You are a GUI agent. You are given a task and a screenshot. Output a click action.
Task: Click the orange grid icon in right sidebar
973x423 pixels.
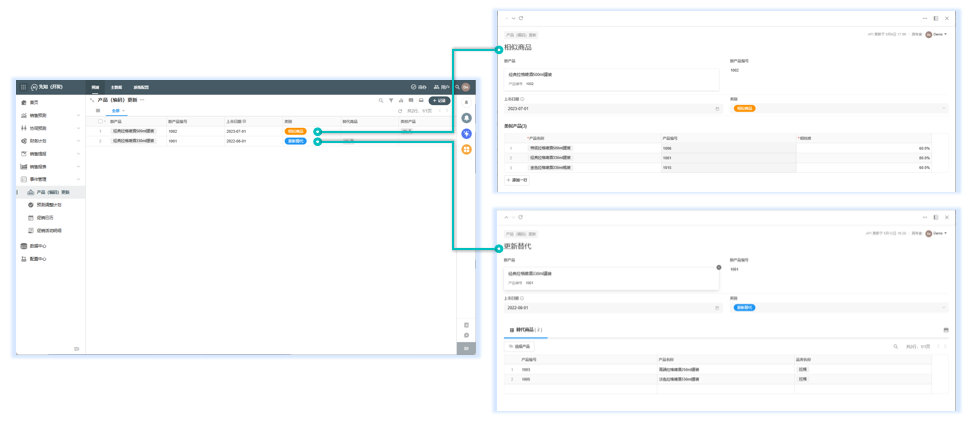pyautogui.click(x=466, y=149)
